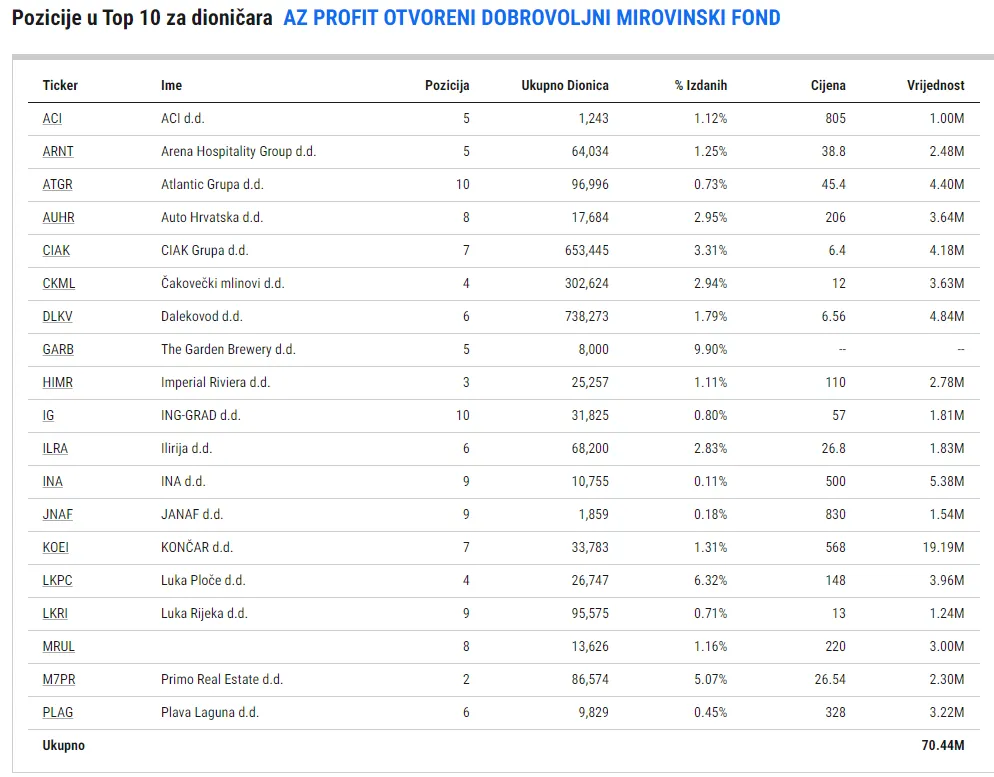Open the DLKV ticker link
The width and height of the screenshot is (994, 777).
pyautogui.click(x=57, y=316)
